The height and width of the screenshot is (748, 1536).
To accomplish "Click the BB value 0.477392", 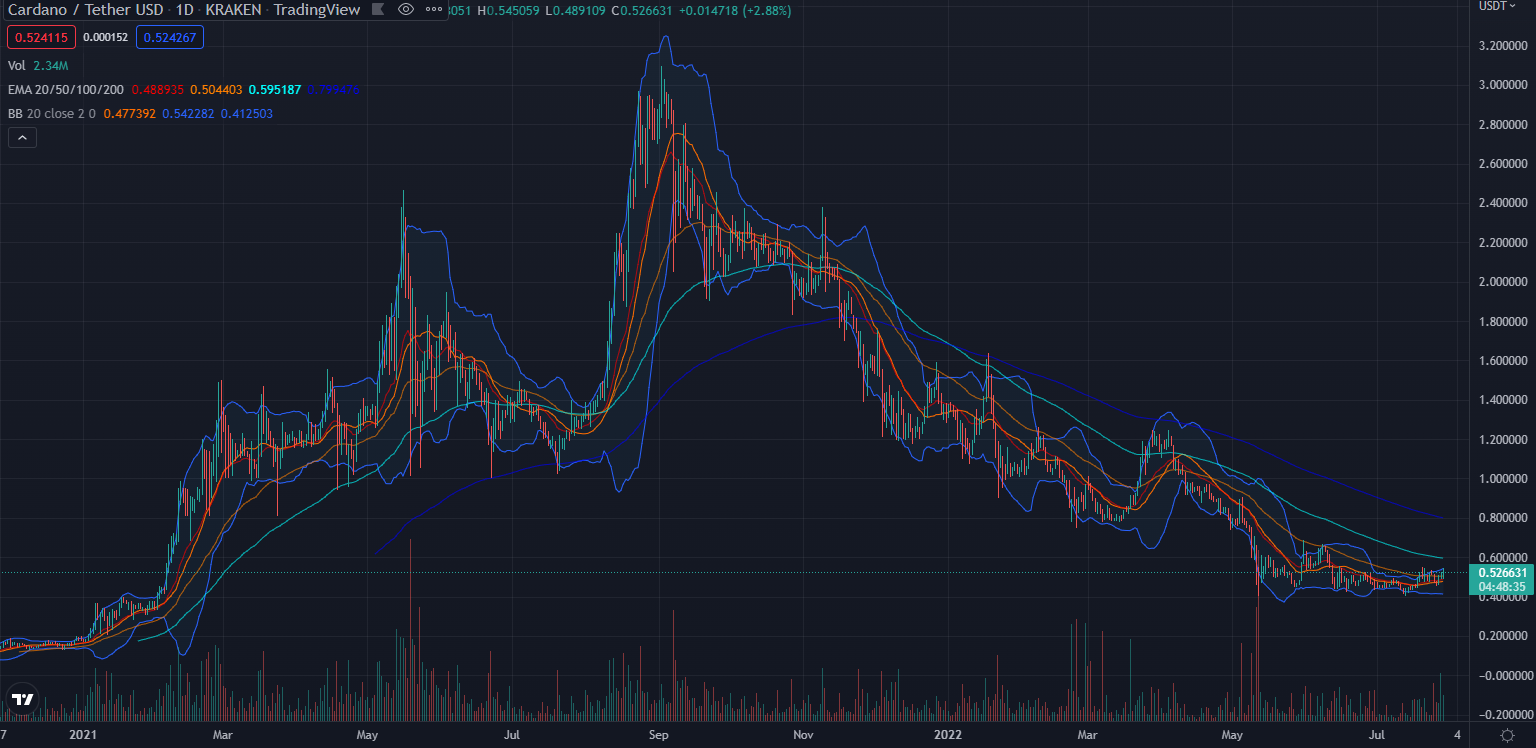I will [x=130, y=114].
